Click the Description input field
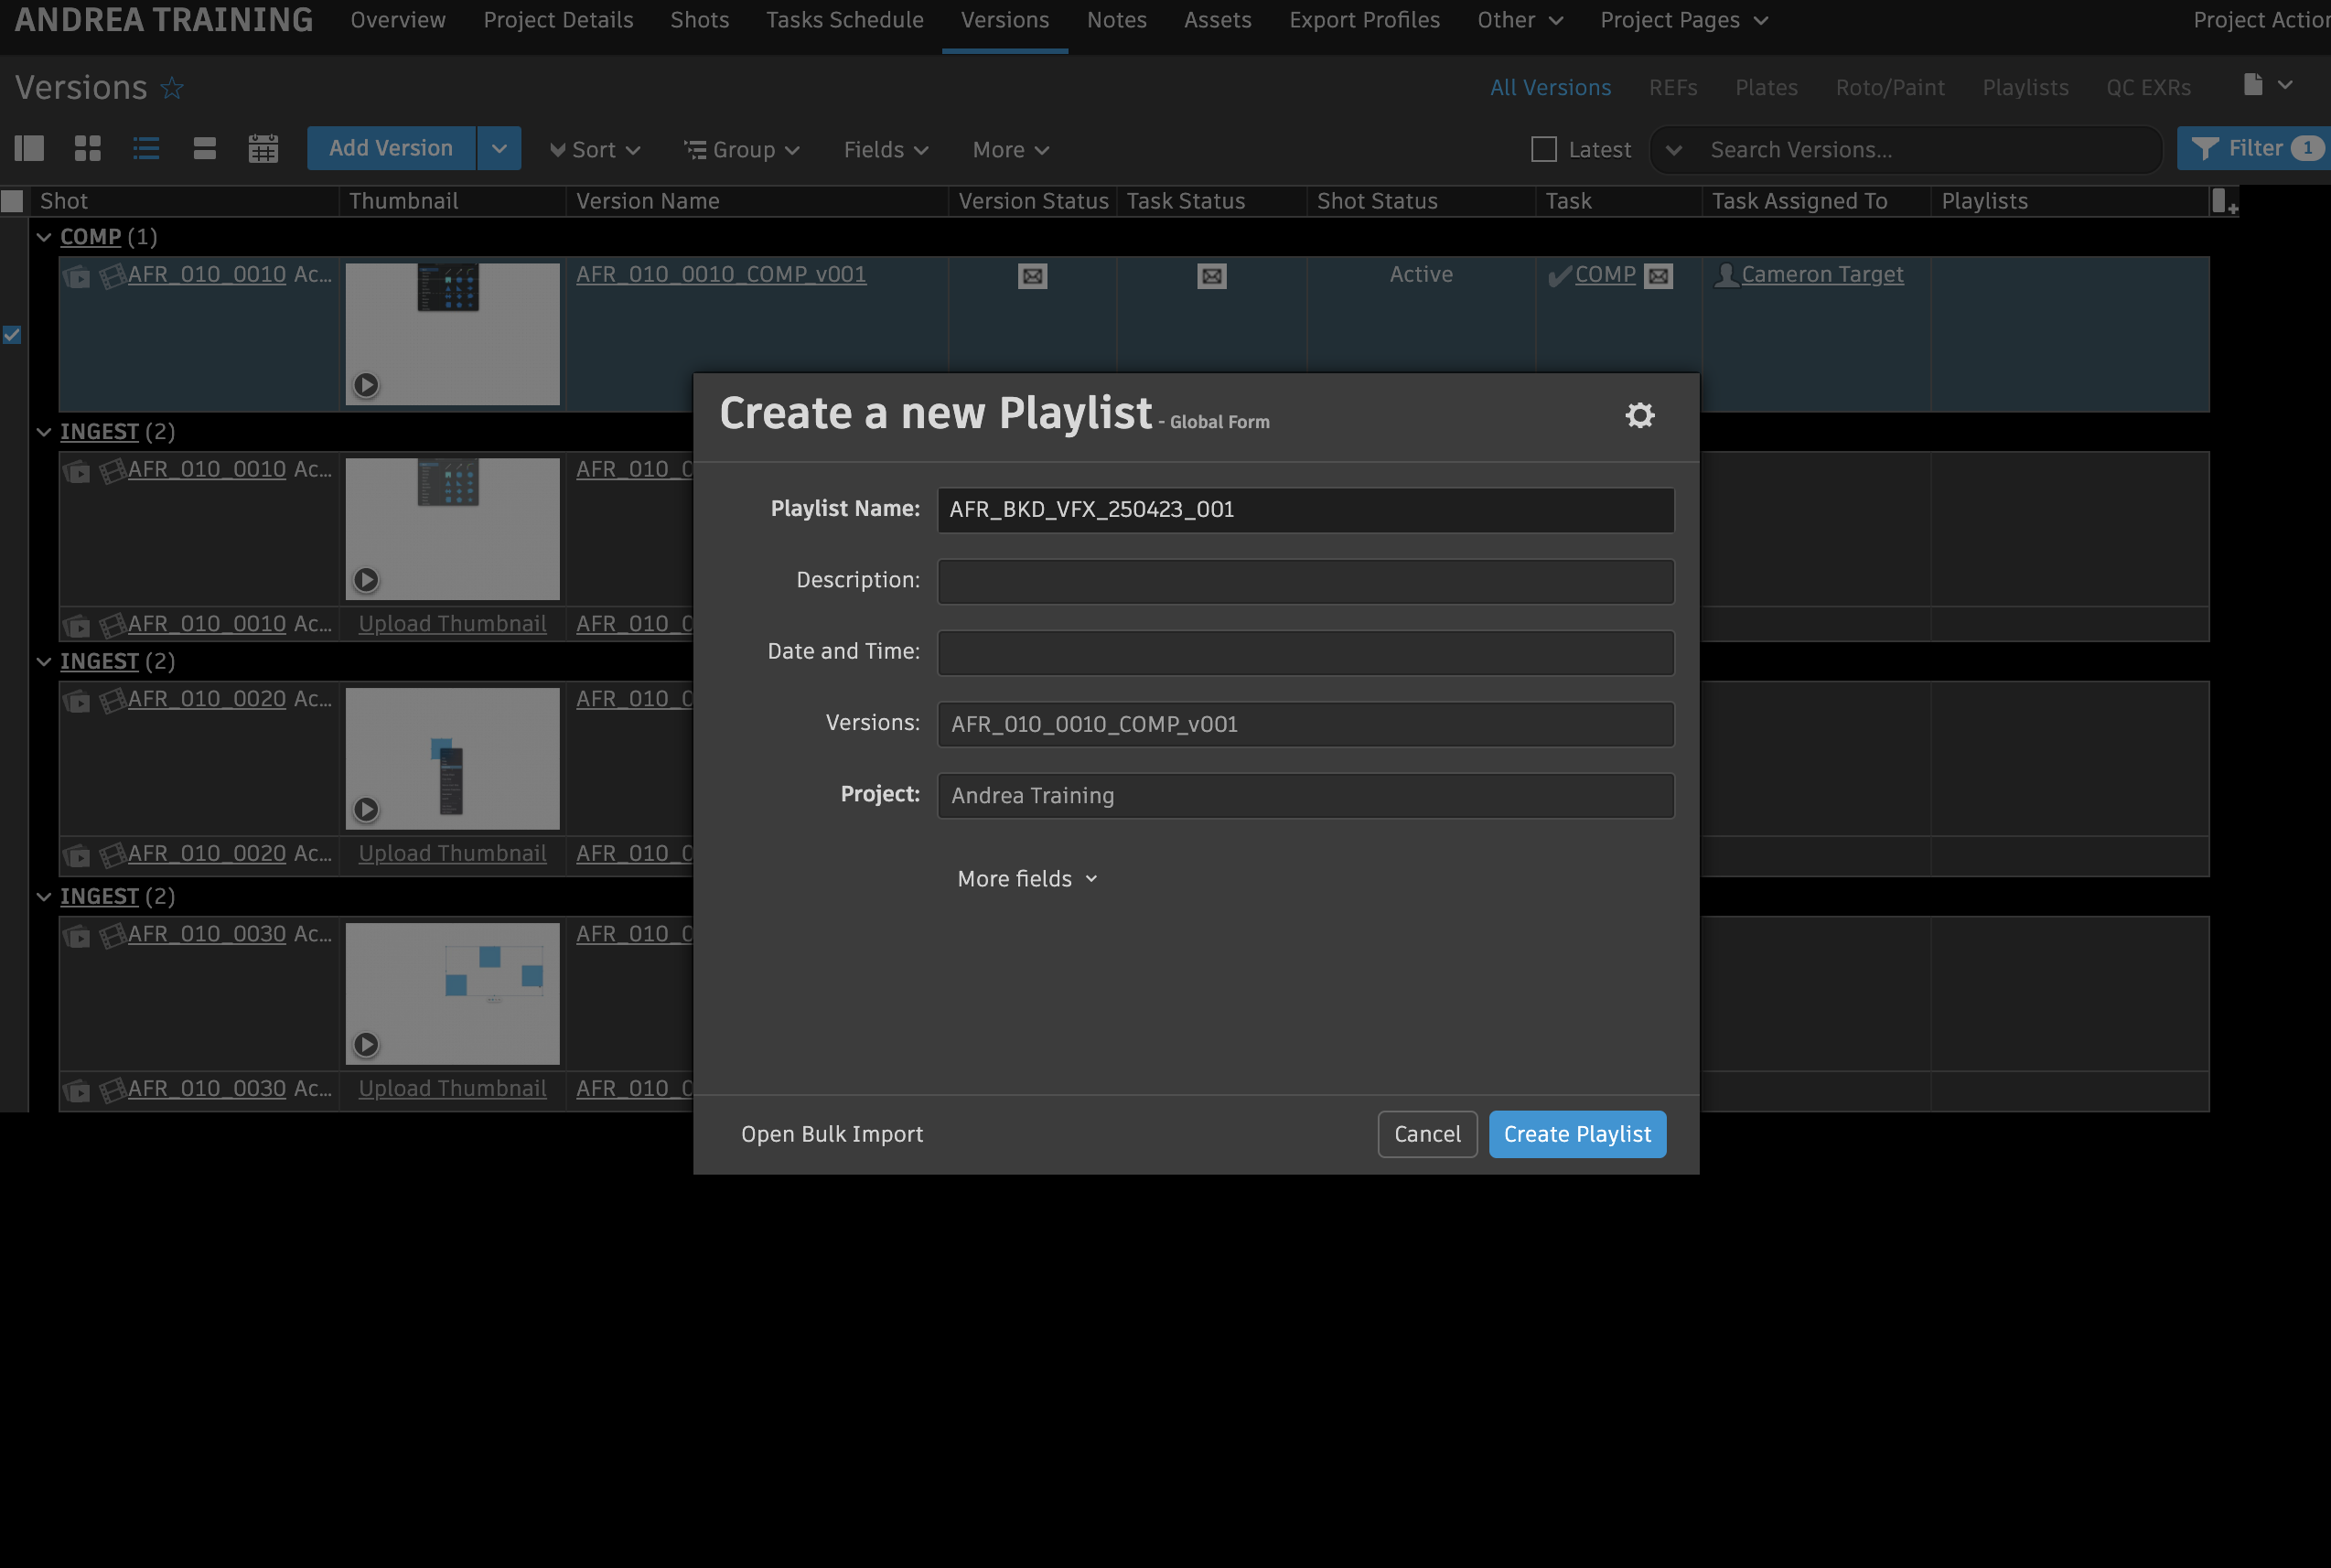2331x1568 pixels. coord(1304,581)
